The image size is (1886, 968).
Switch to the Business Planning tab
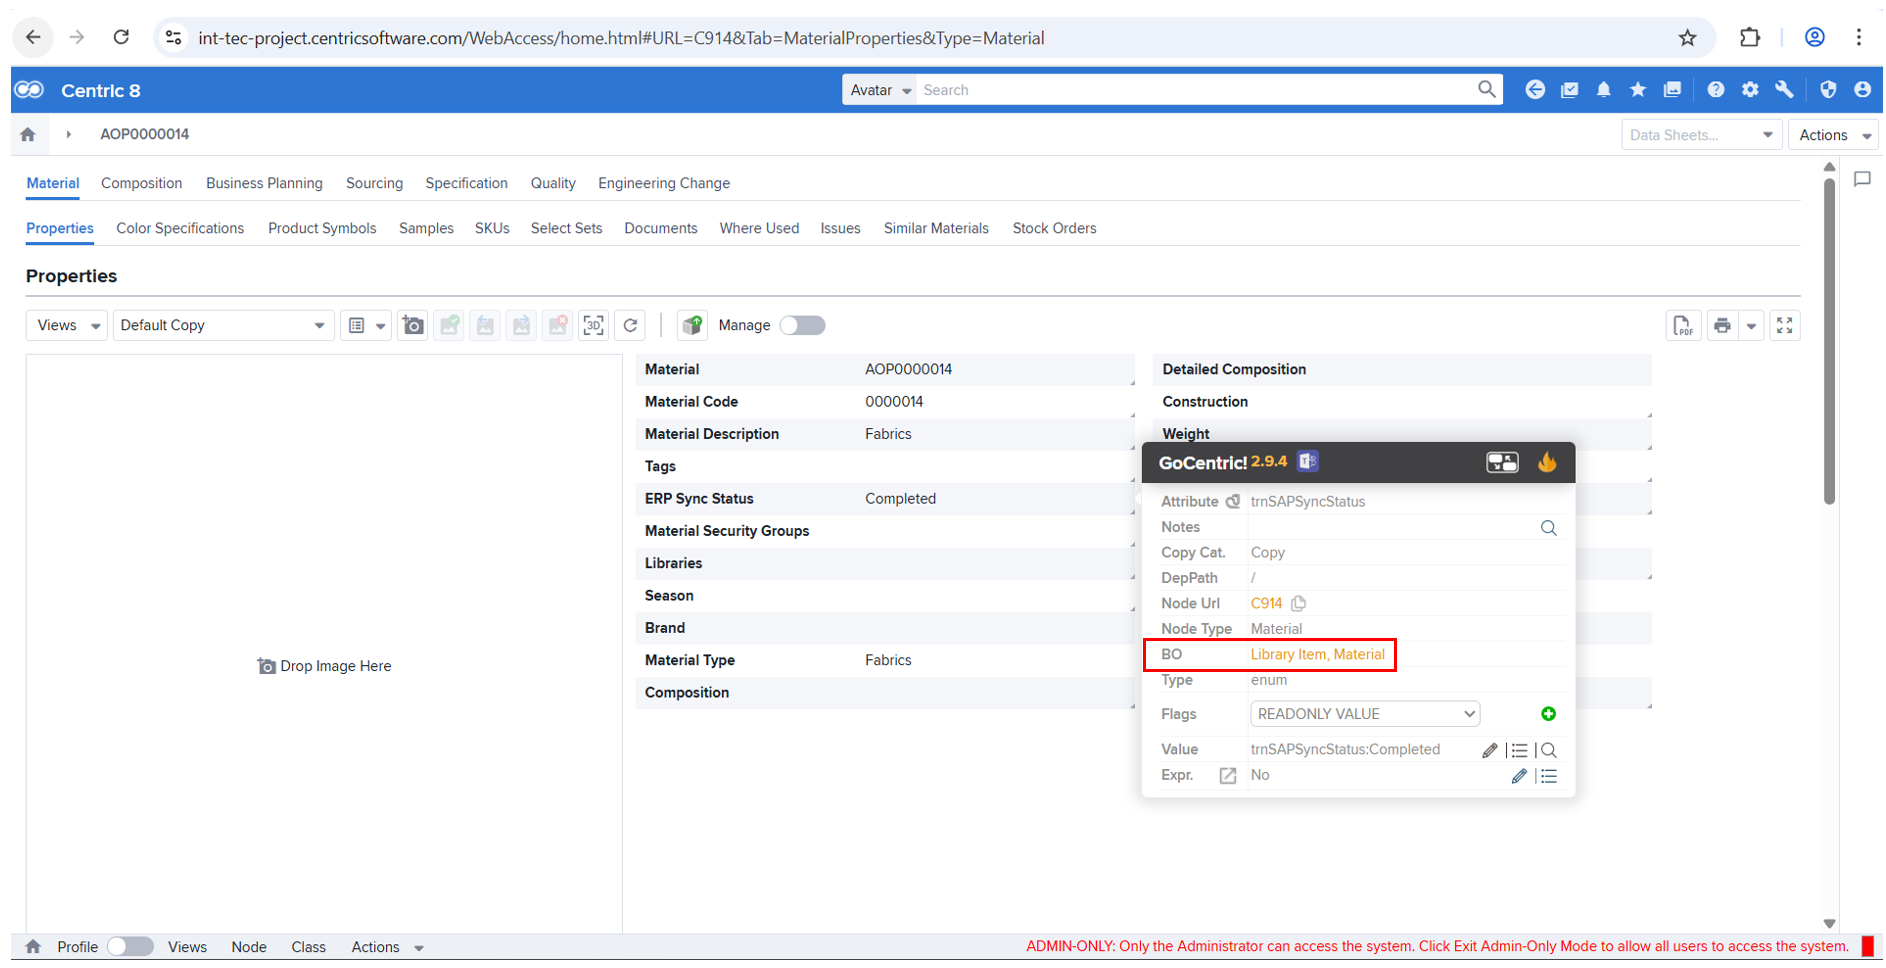pyautogui.click(x=264, y=183)
